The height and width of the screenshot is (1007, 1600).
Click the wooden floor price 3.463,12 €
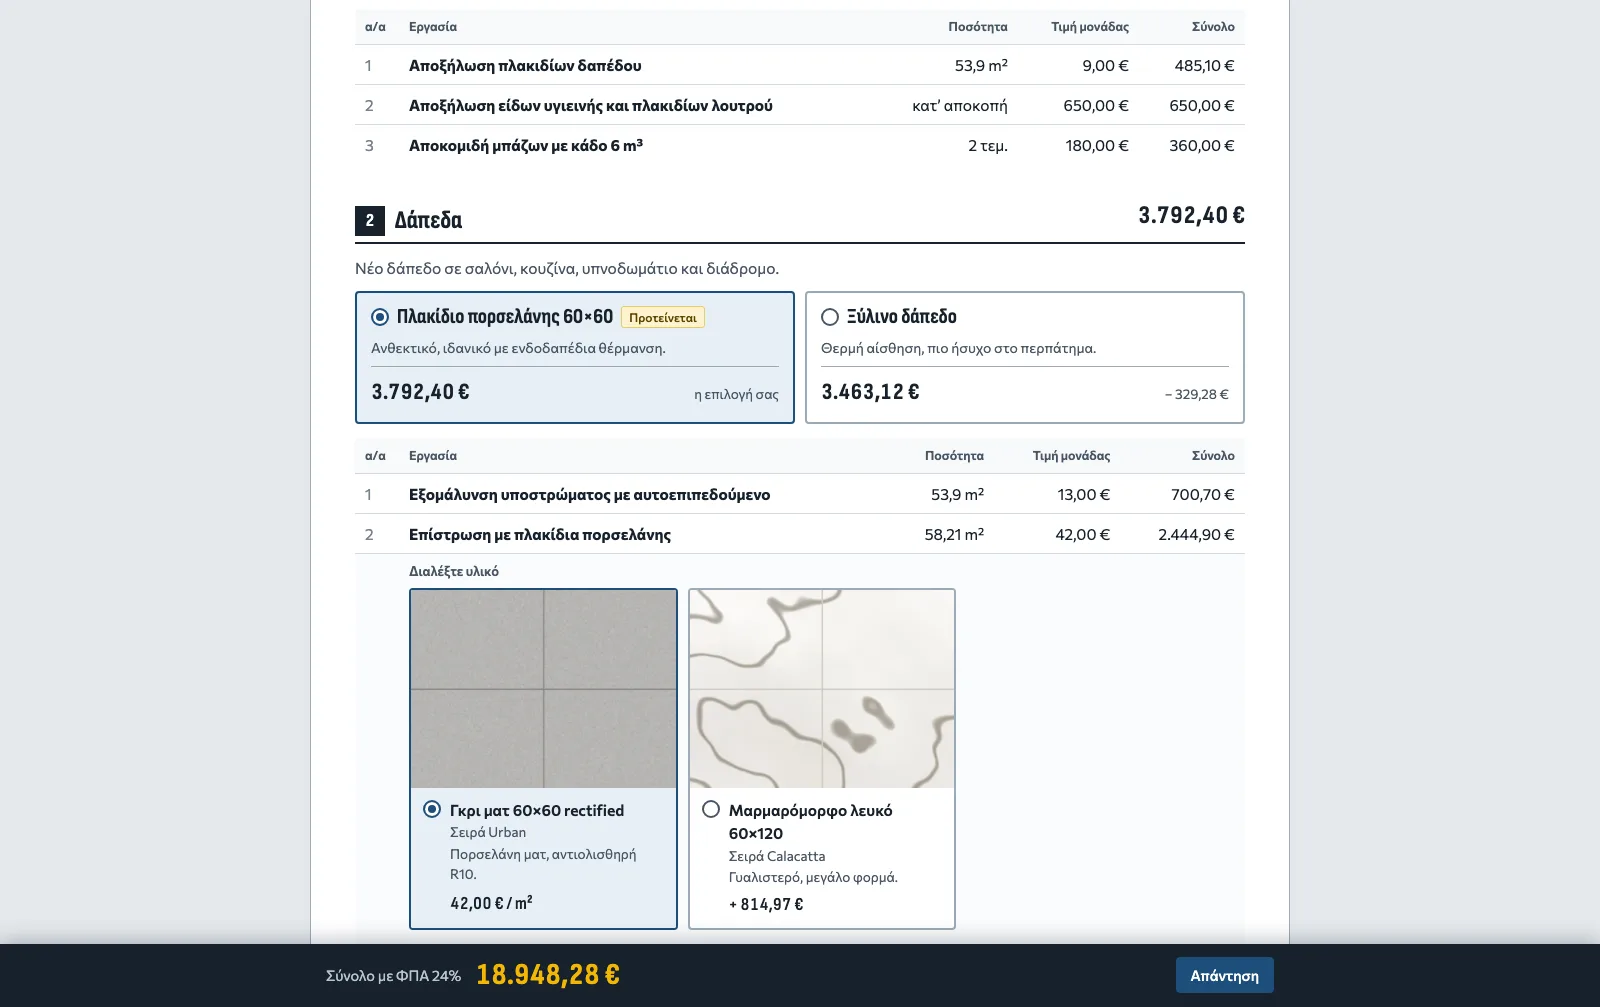coord(870,392)
